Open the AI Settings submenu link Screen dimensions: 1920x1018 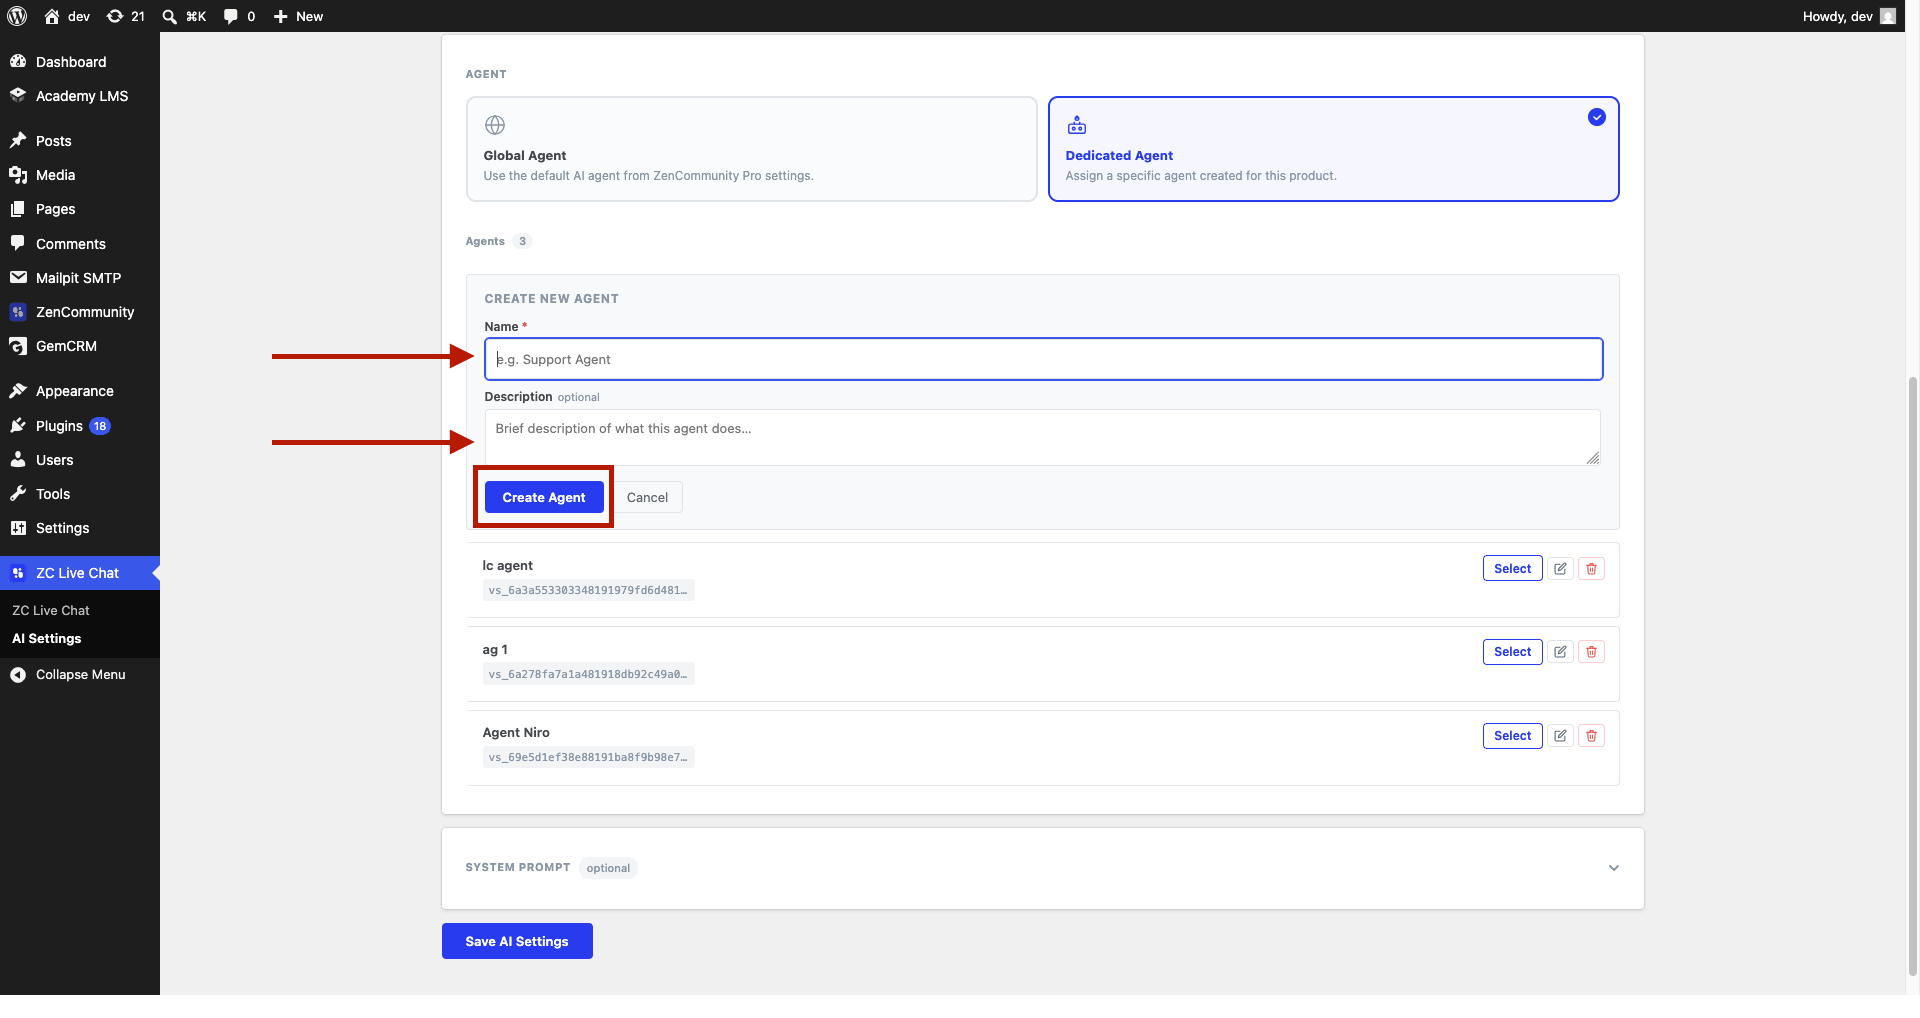tap(47, 639)
